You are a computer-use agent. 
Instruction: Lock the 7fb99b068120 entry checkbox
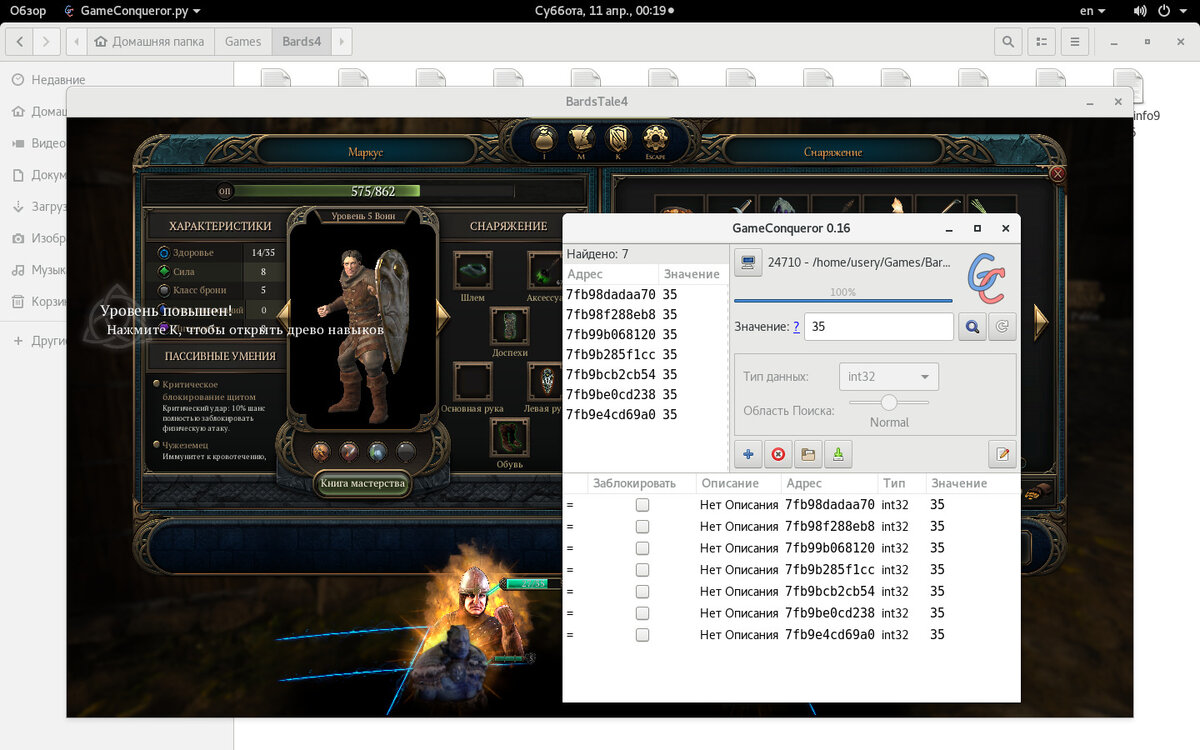(642, 548)
